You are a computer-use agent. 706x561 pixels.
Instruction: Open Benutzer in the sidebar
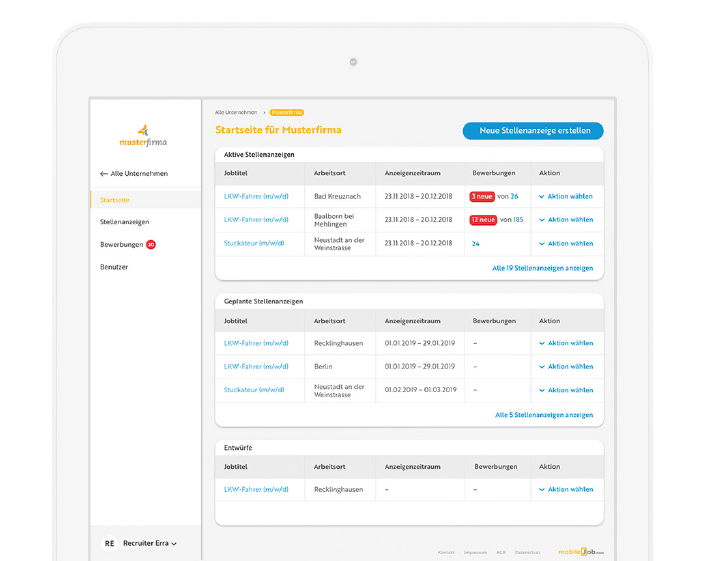tap(114, 267)
